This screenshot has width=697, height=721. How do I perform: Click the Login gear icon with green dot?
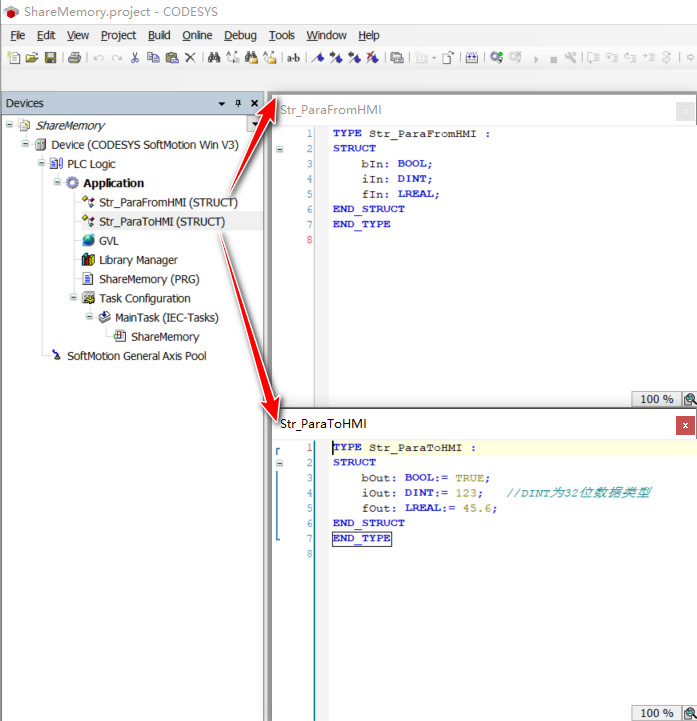coord(497,57)
